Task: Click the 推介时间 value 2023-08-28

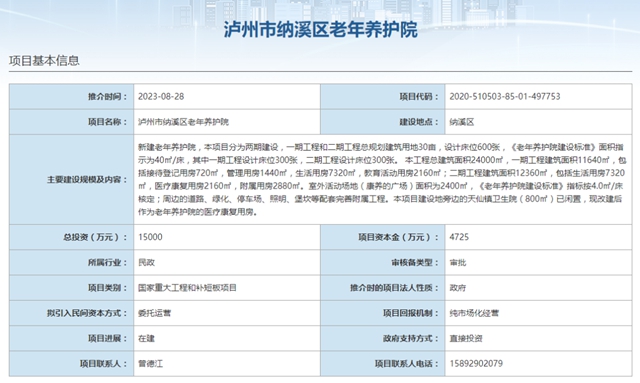Action: [161, 96]
